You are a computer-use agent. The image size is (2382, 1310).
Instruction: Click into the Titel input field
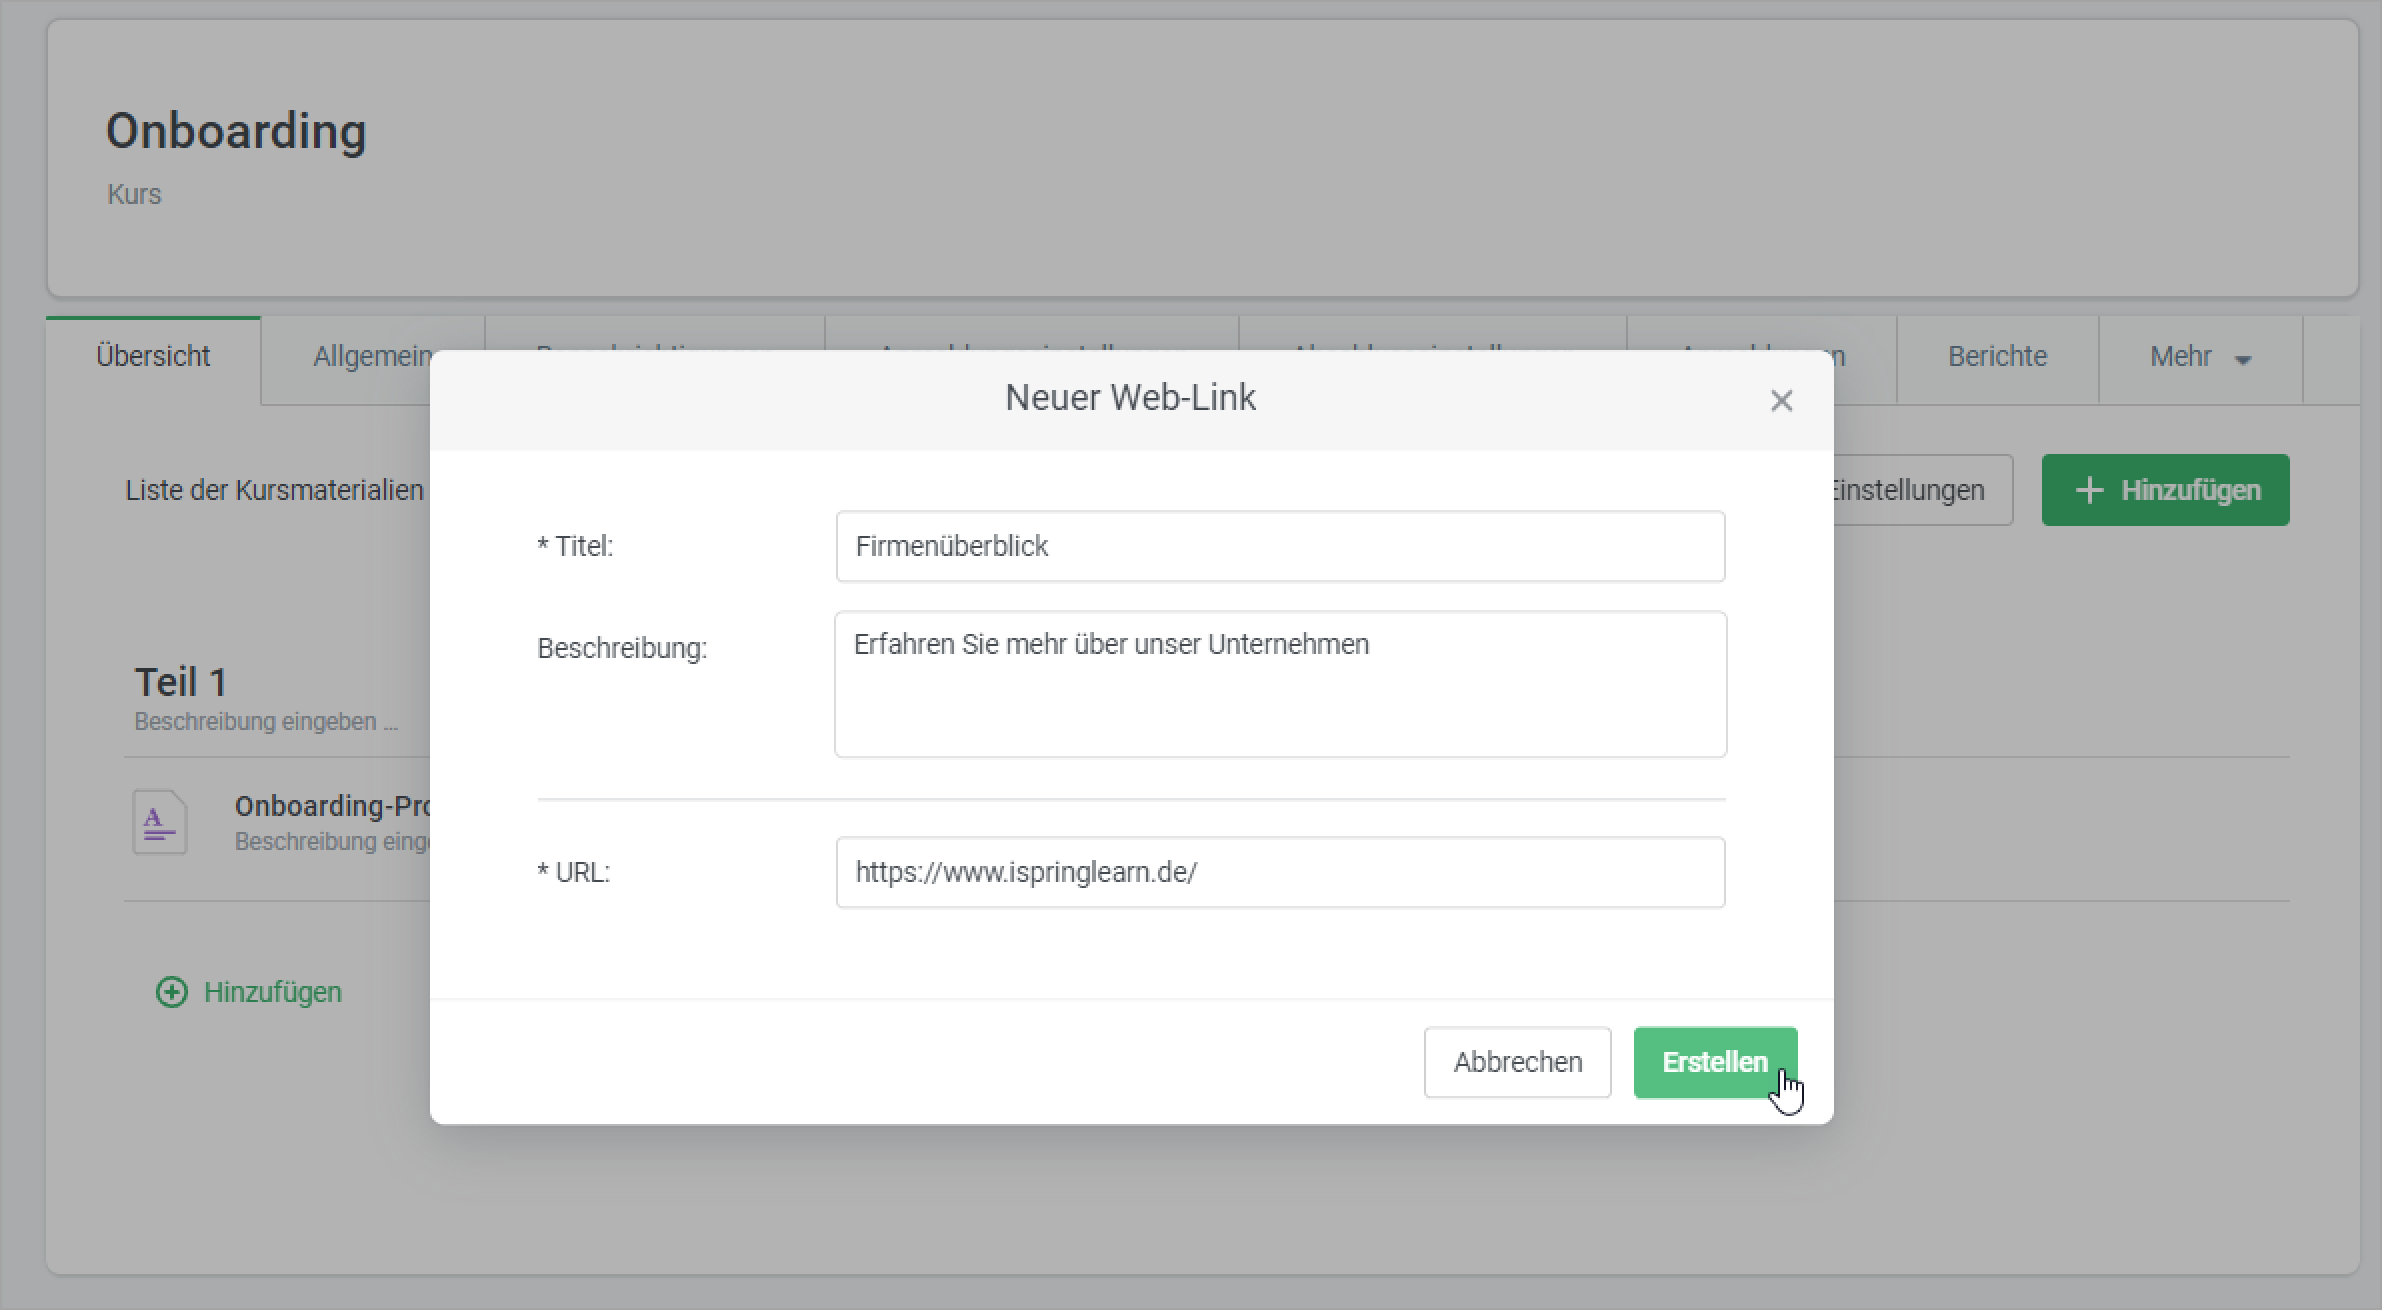point(1280,546)
